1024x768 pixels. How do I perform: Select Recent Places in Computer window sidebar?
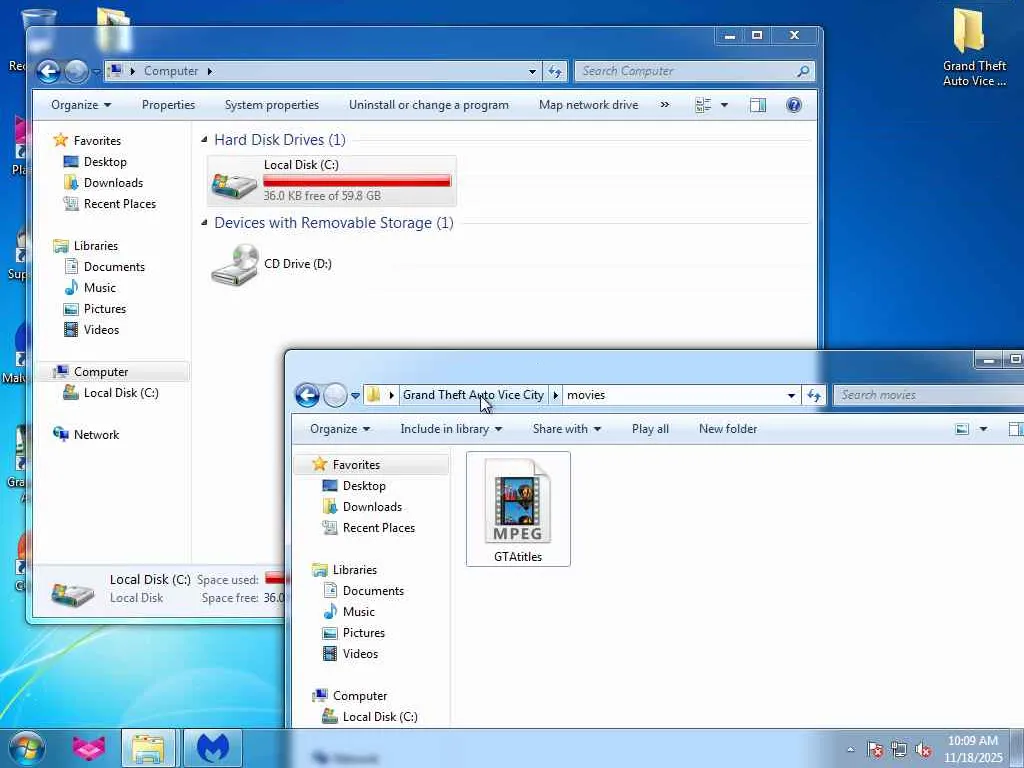tap(120, 204)
